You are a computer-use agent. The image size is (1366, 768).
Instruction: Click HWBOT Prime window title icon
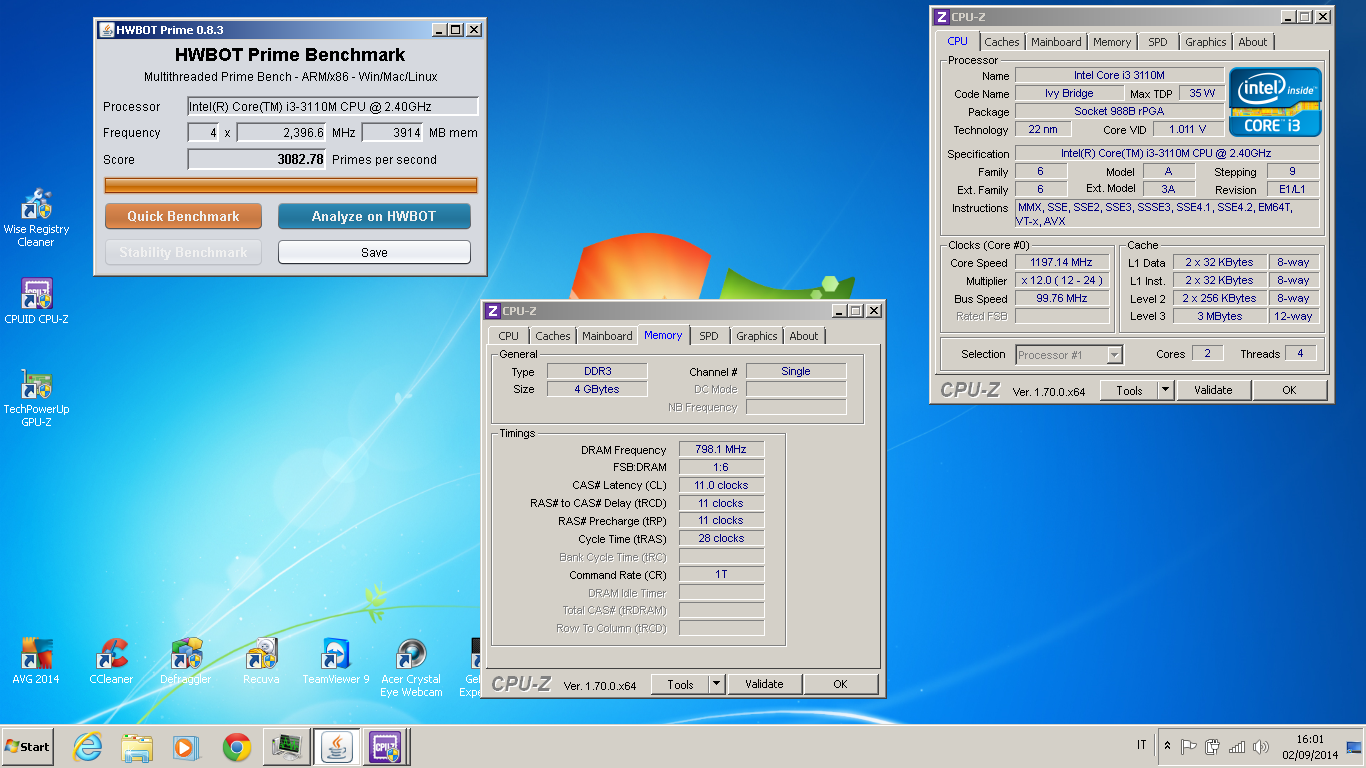(107, 30)
